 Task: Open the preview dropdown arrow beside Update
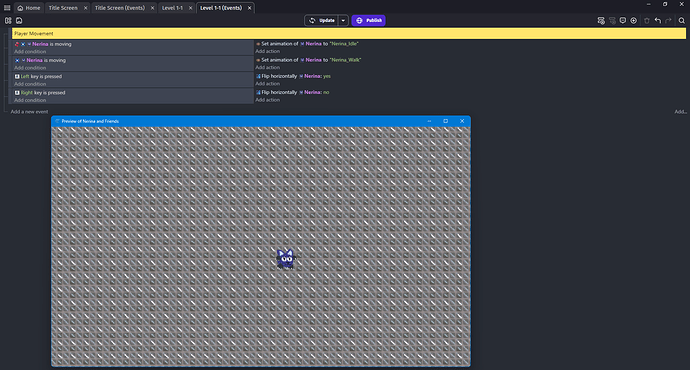coord(343,20)
